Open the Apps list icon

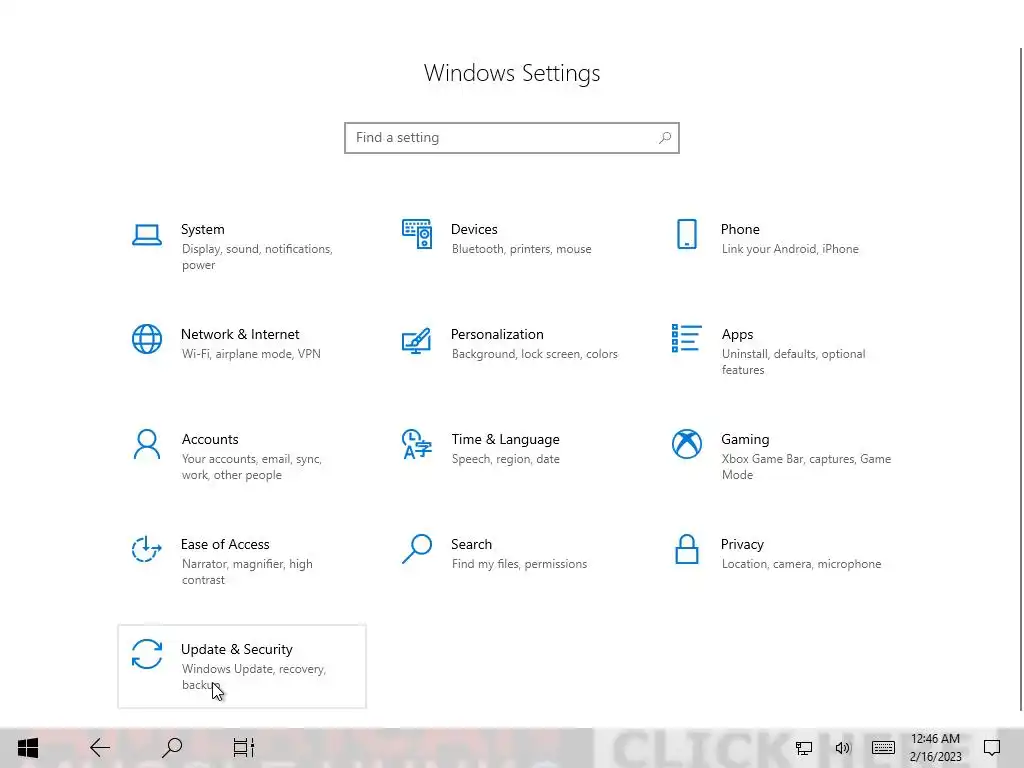[x=686, y=338]
